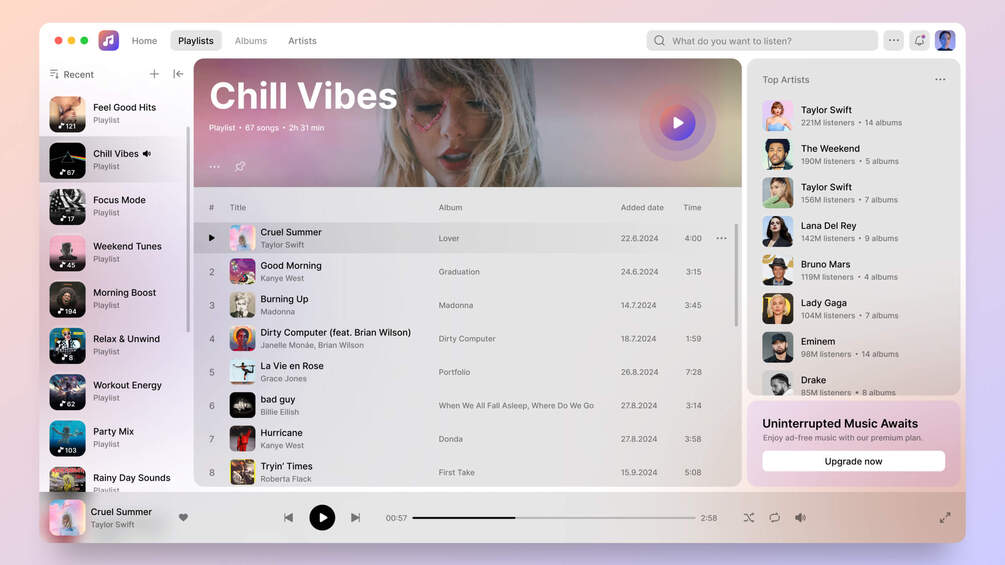The width and height of the screenshot is (1005, 565).
Task: Skip to next track
Action: coord(355,518)
